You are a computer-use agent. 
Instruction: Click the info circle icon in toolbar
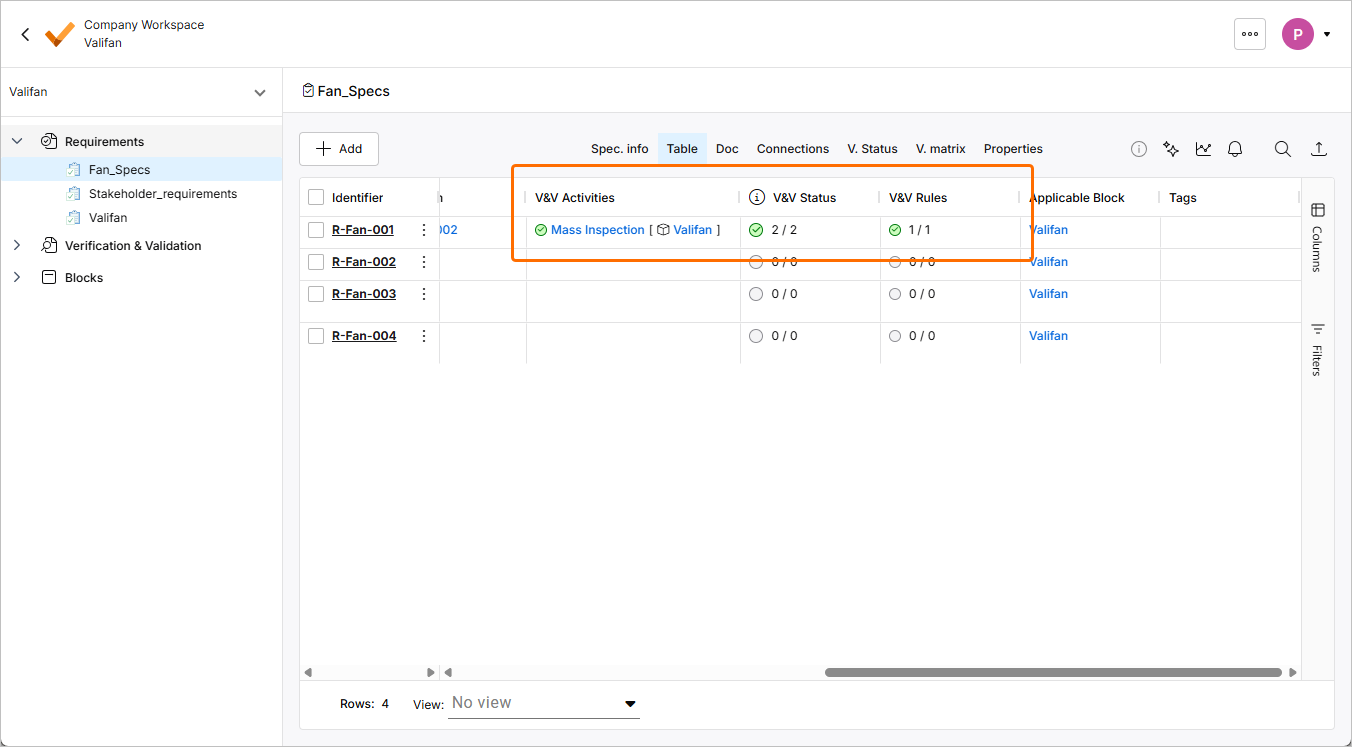click(1139, 149)
